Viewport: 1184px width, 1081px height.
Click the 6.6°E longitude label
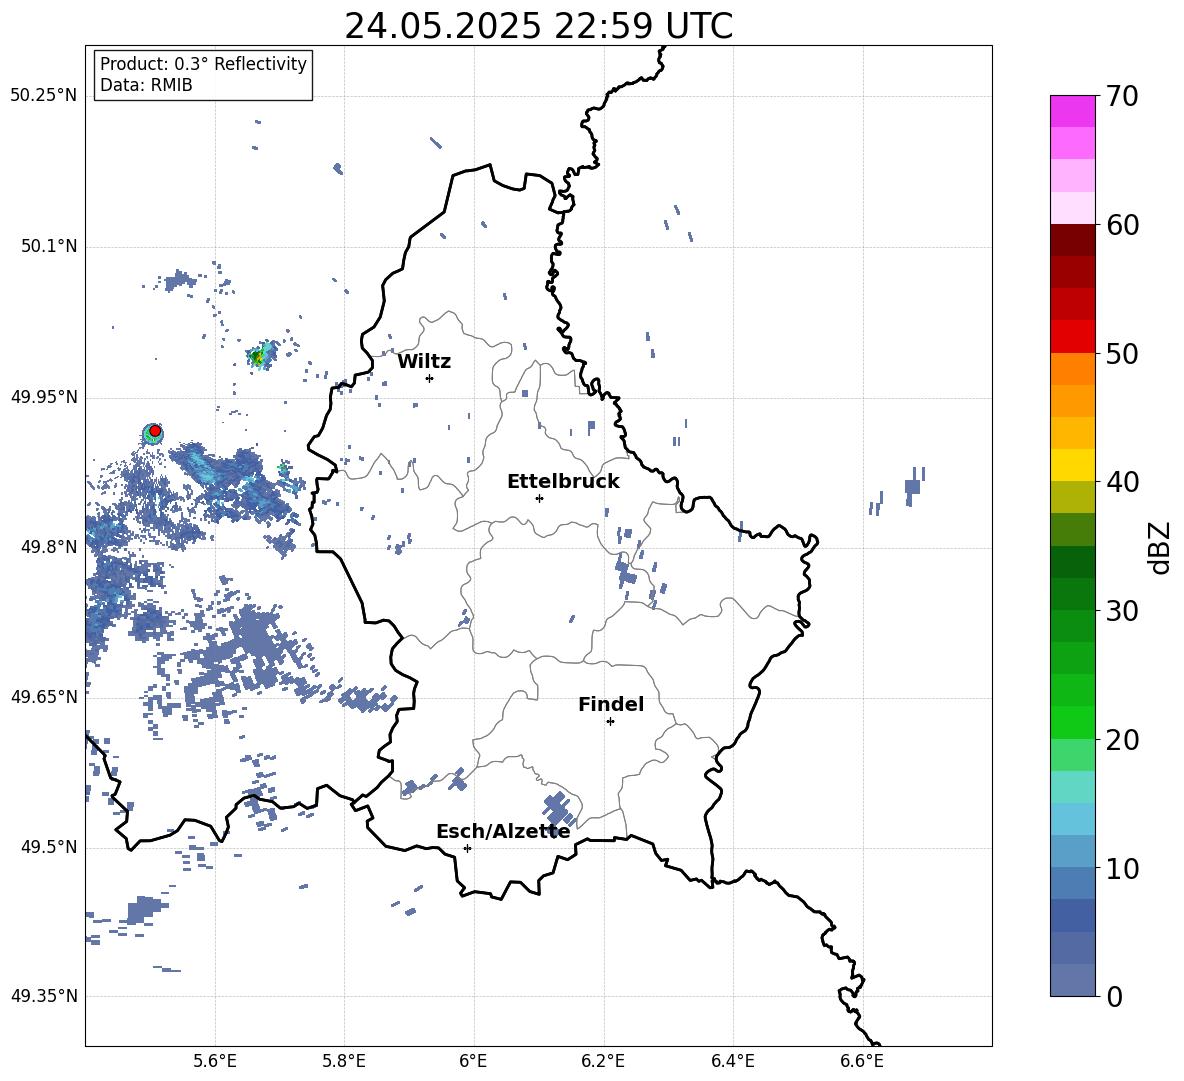[862, 1061]
